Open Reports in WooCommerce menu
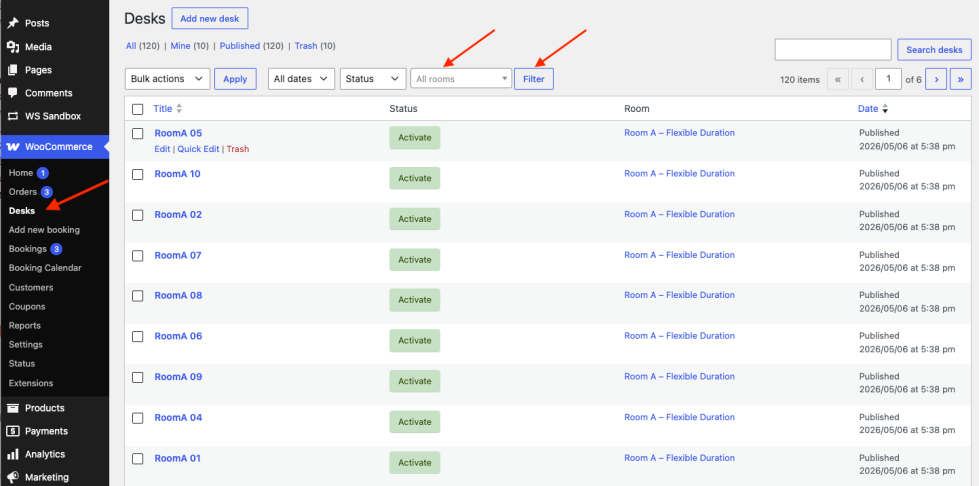The image size is (979, 486). pyautogui.click(x=24, y=325)
